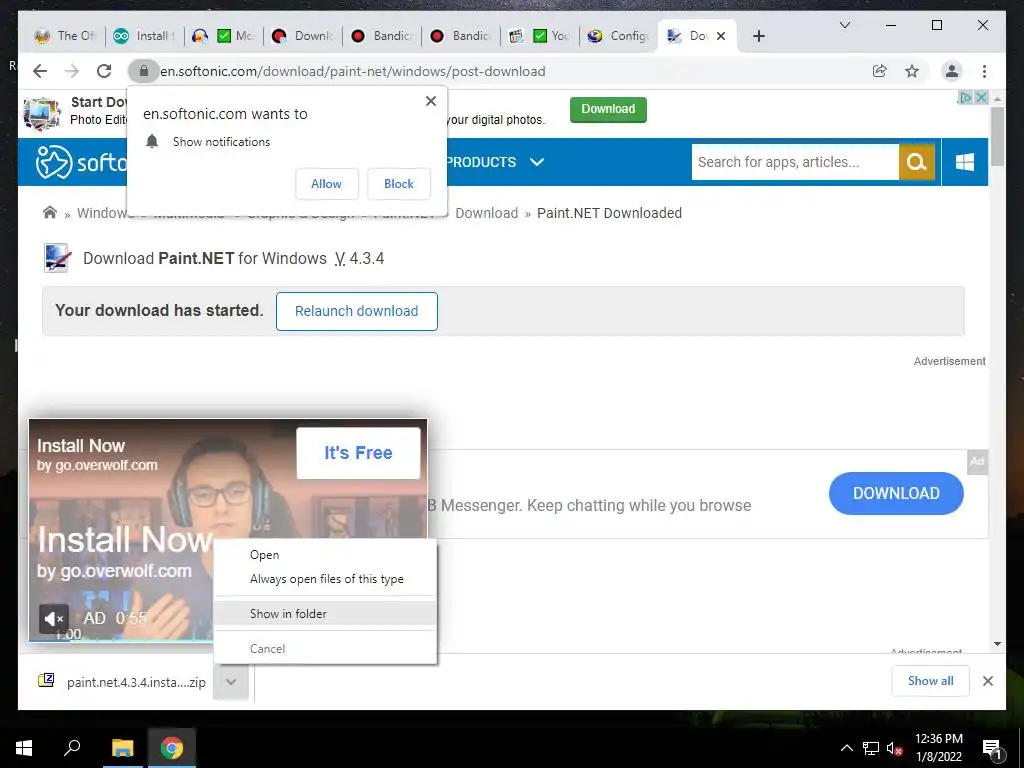Switch to the Install tab

pos(144,36)
